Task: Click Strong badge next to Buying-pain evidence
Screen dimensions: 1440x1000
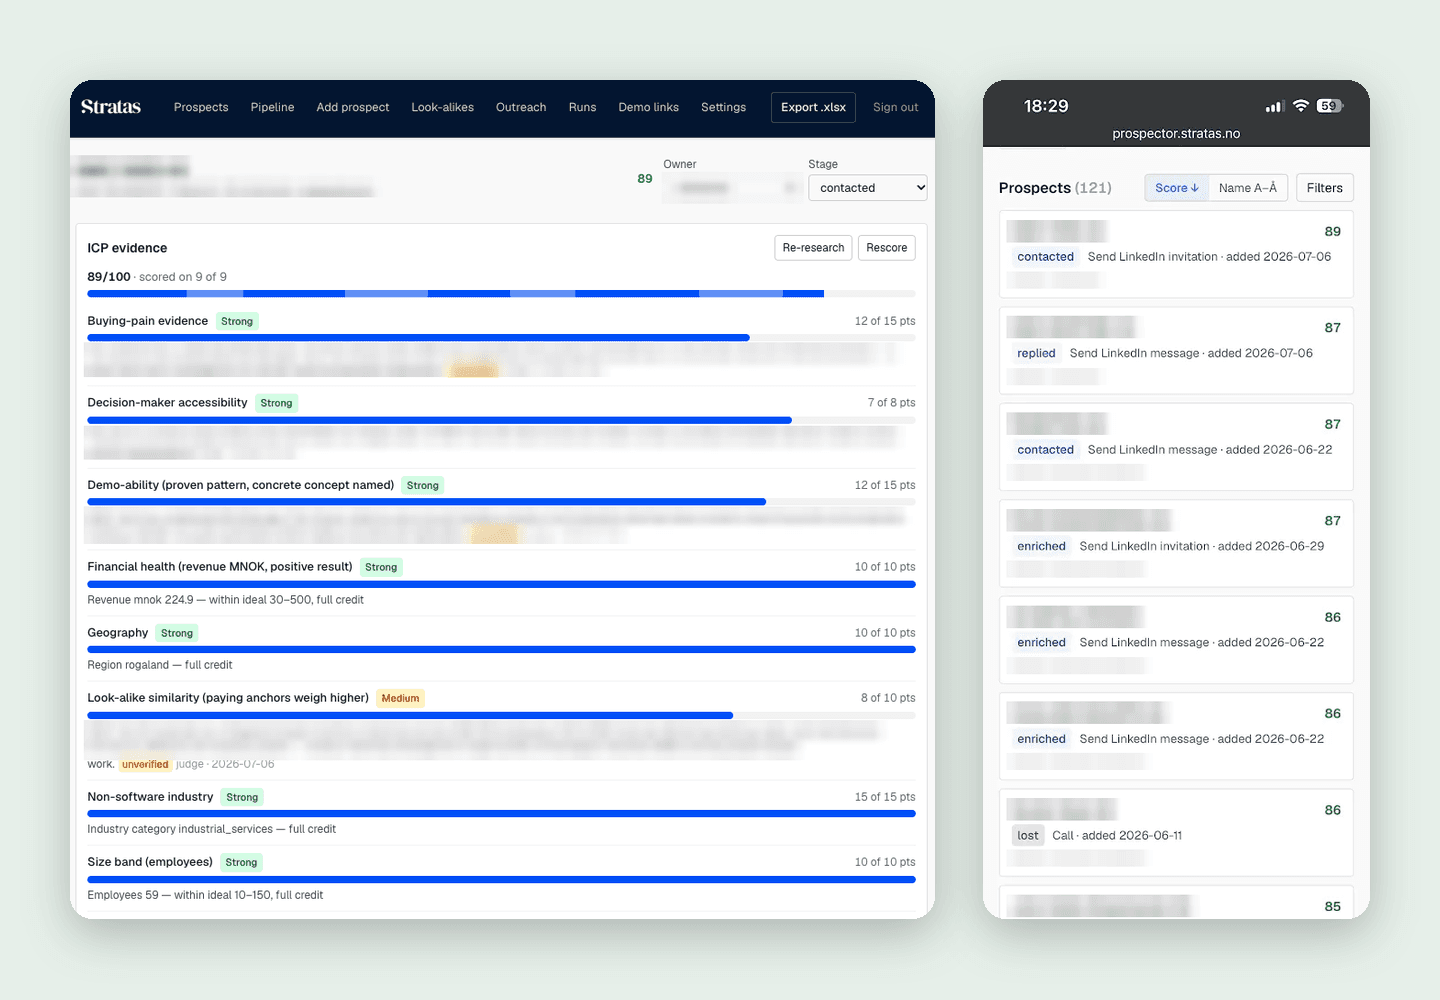Action: coord(237,321)
